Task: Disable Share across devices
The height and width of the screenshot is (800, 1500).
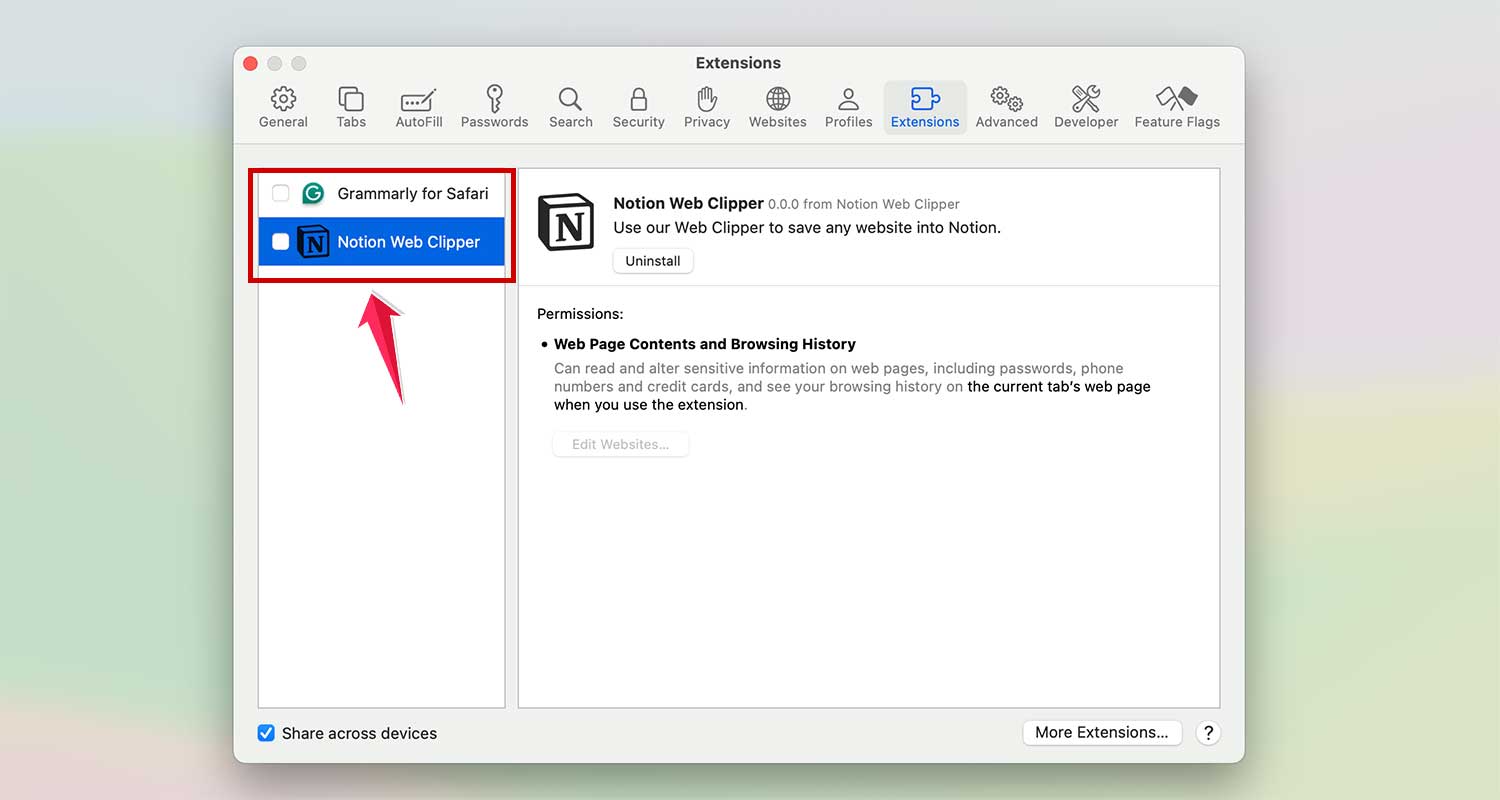Action: (x=266, y=733)
